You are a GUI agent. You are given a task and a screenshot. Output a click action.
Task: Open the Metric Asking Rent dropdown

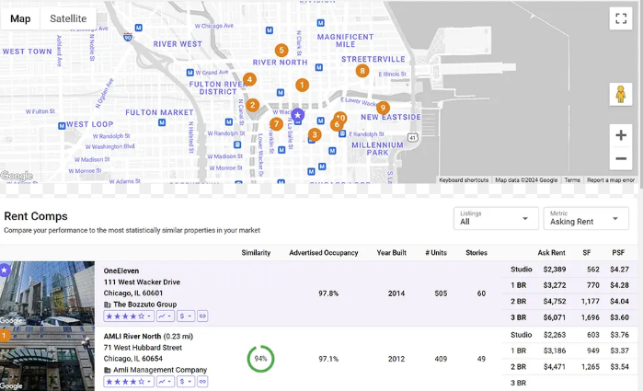(586, 218)
